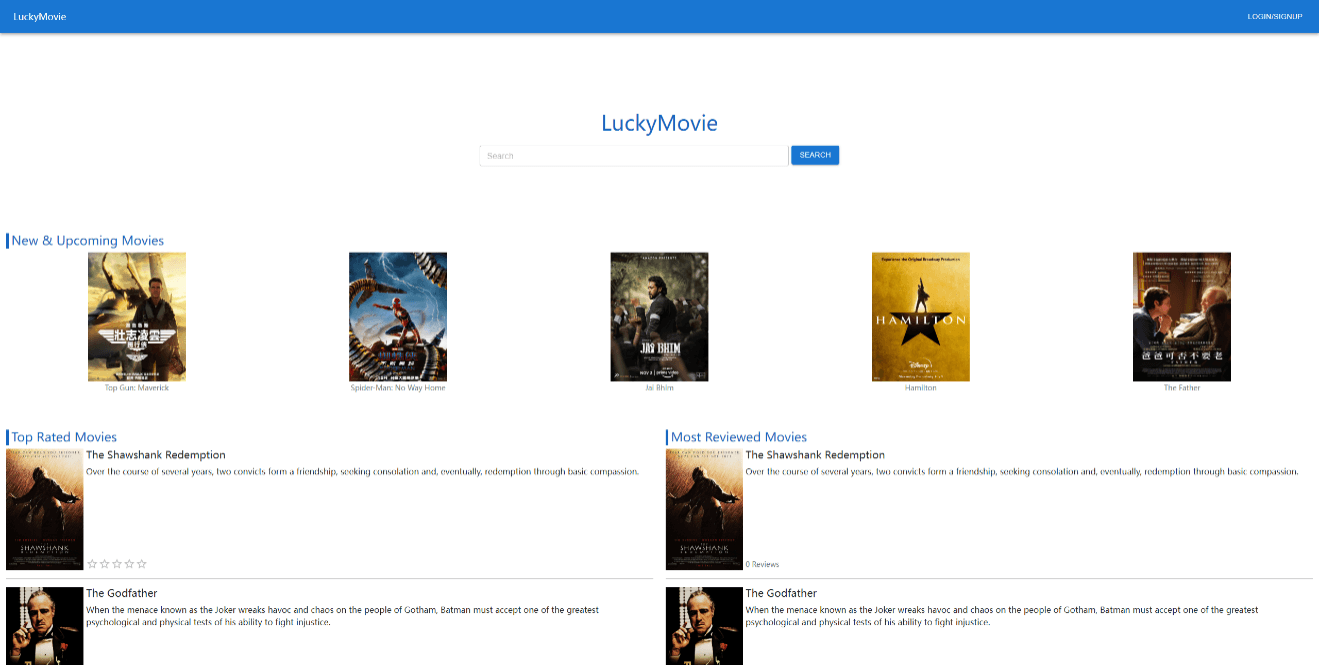1320x669 pixels.
Task: Click the blue SEARCH button
Action: point(815,155)
